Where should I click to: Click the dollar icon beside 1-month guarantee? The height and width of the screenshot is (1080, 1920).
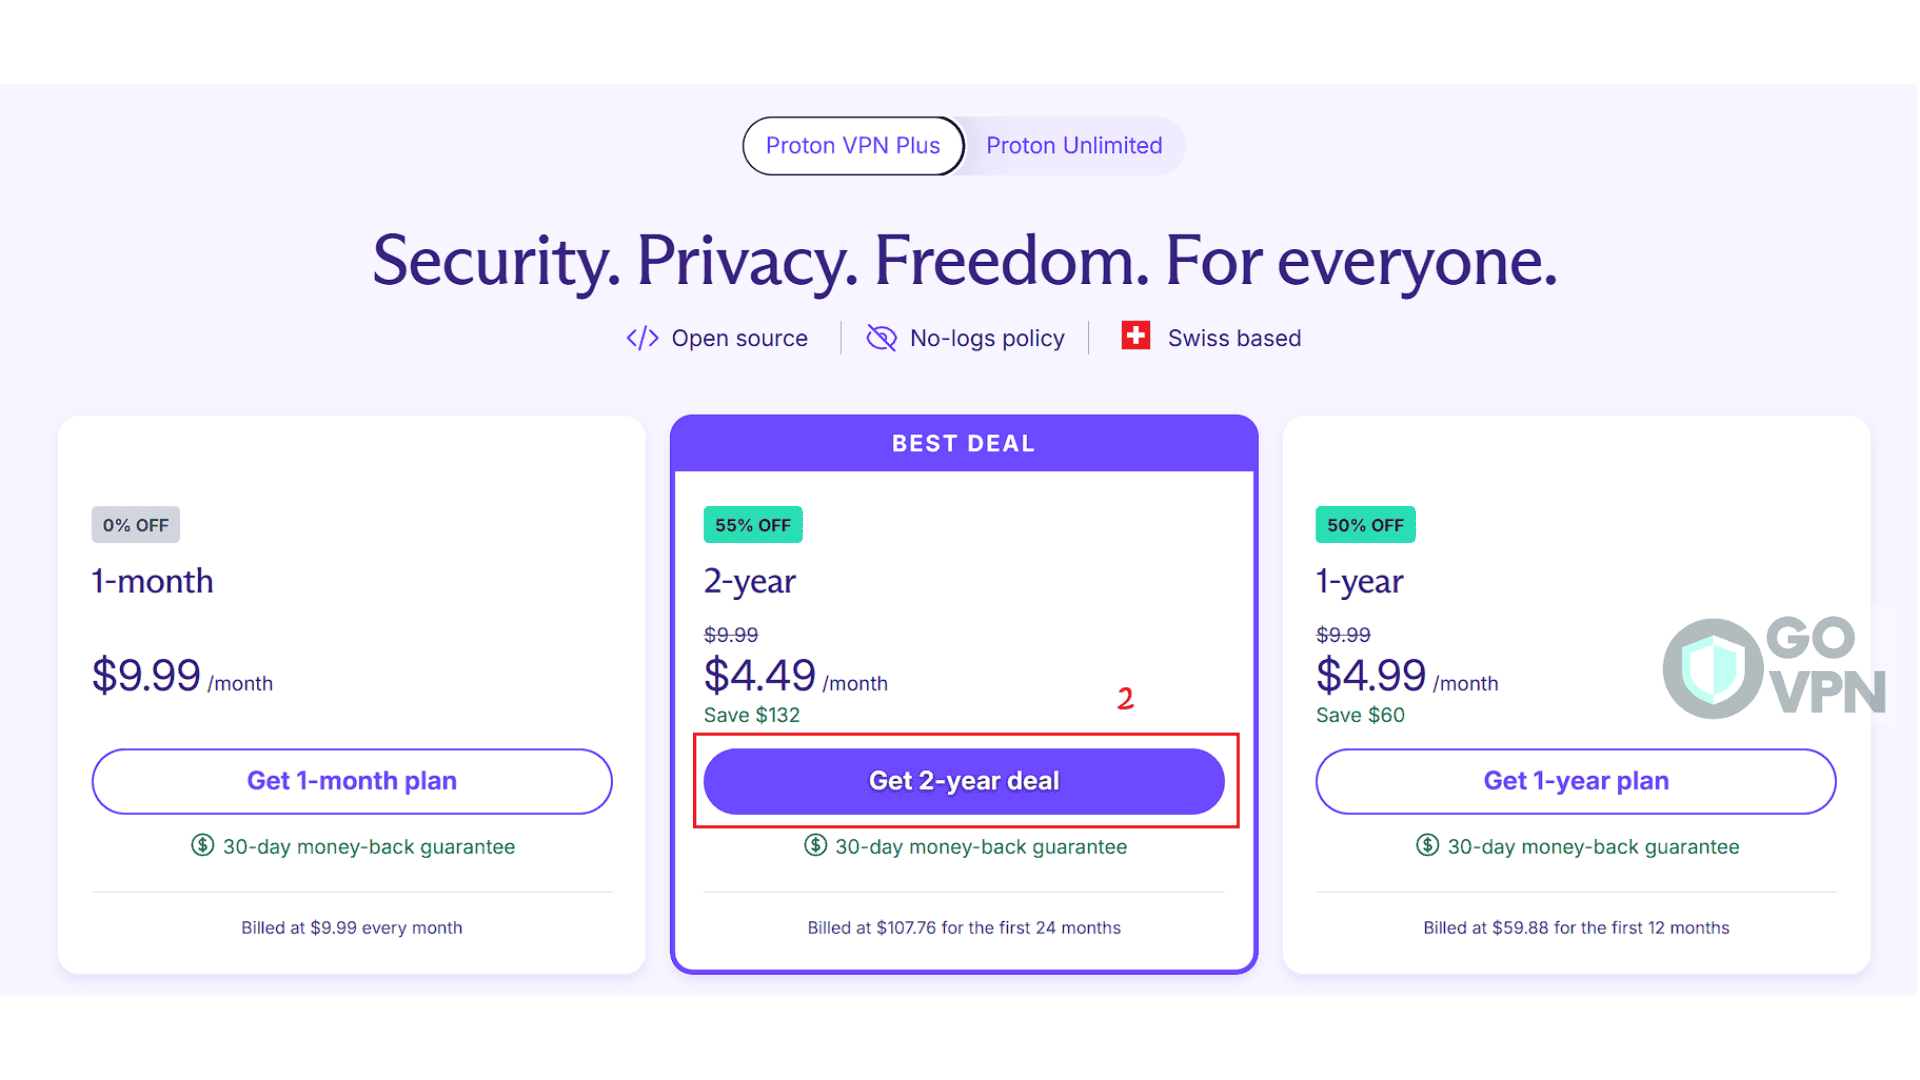[x=202, y=846]
